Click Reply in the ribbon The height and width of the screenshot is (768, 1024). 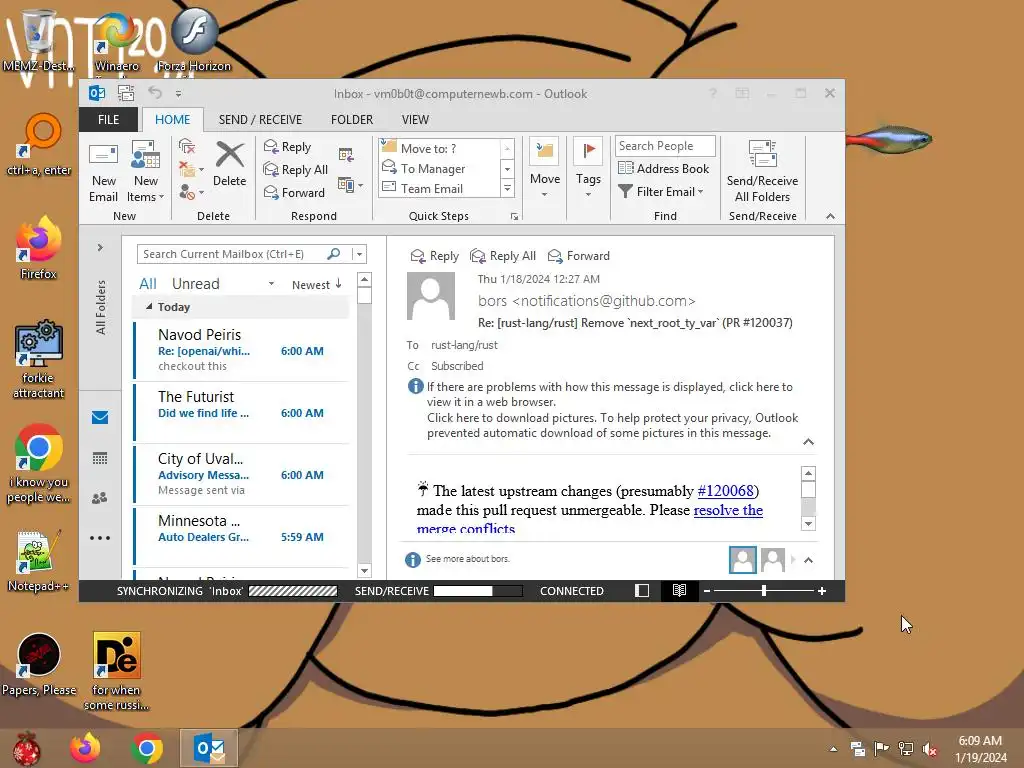[x=287, y=147]
